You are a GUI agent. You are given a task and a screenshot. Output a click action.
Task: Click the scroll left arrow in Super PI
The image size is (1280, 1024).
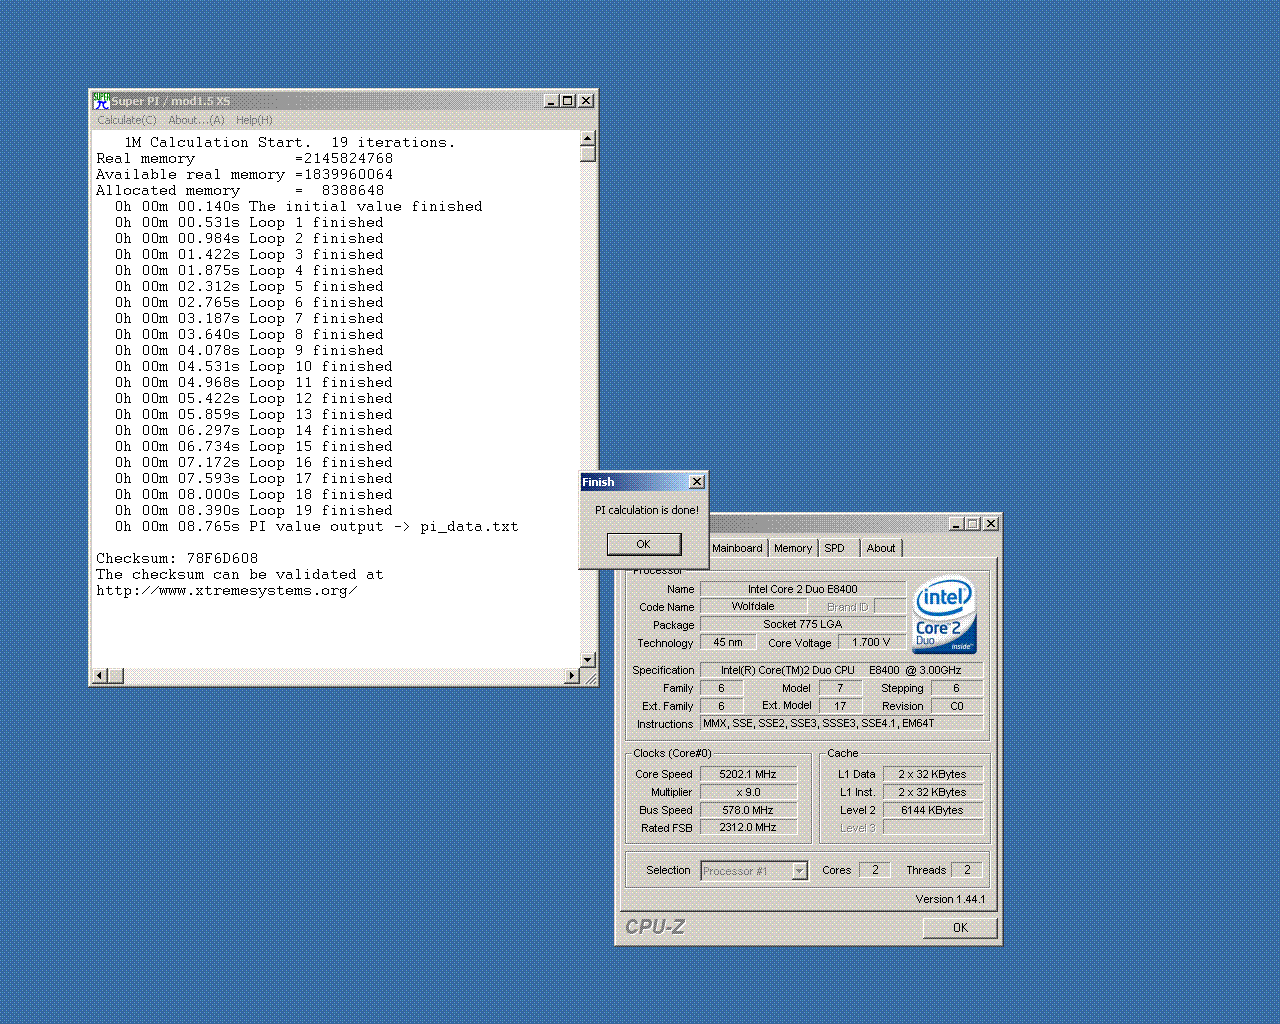click(x=99, y=676)
